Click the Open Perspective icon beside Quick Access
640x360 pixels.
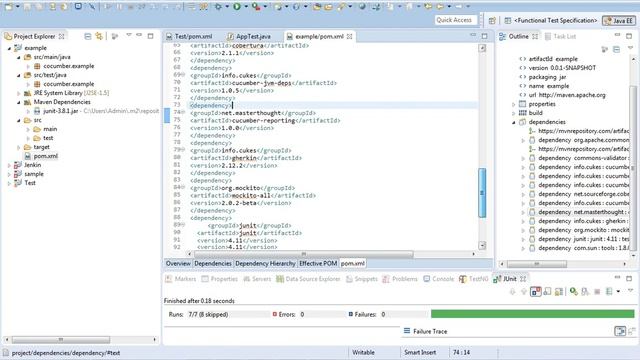click(492, 20)
